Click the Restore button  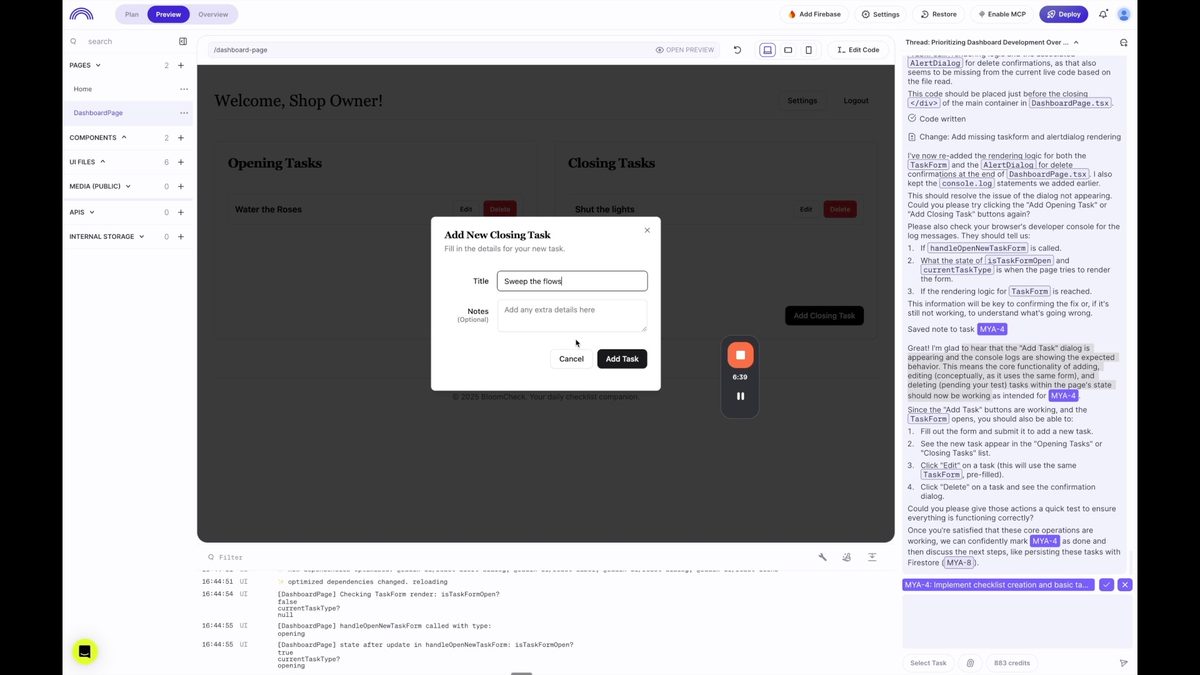pos(939,14)
